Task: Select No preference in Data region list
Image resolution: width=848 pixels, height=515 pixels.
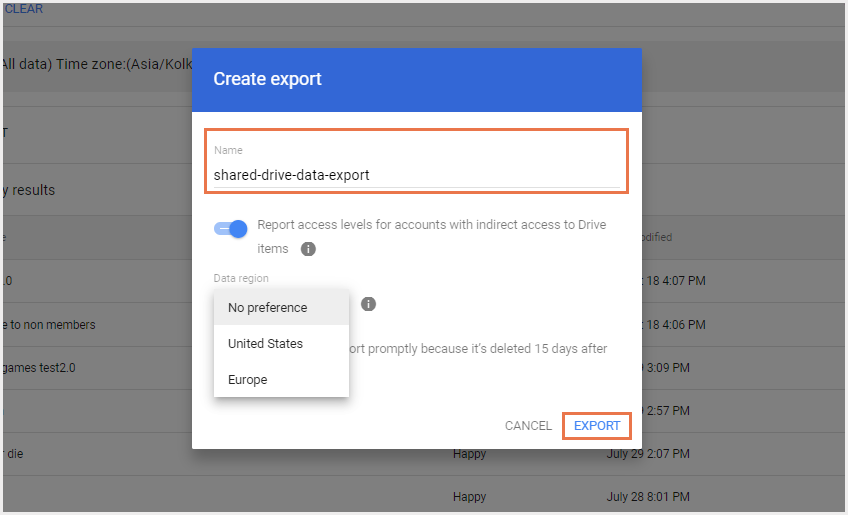Action: pyautogui.click(x=281, y=307)
